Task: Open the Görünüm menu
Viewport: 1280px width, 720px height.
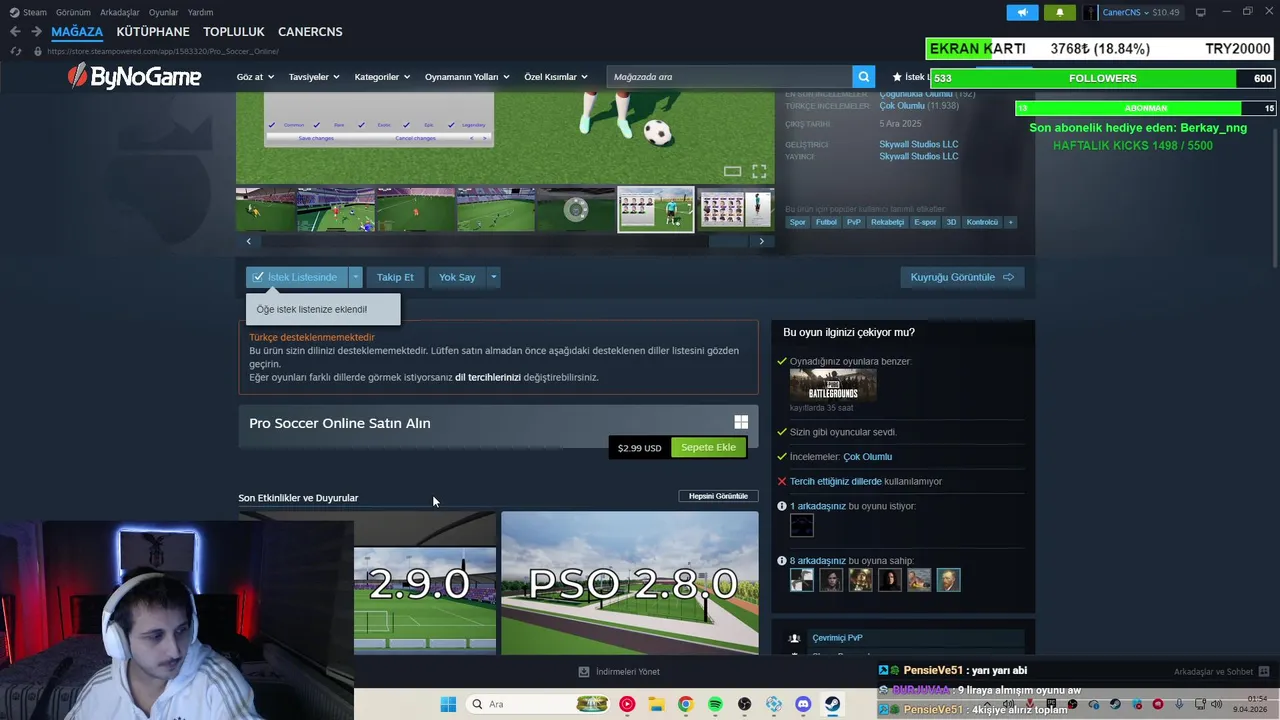Action: pos(73,12)
